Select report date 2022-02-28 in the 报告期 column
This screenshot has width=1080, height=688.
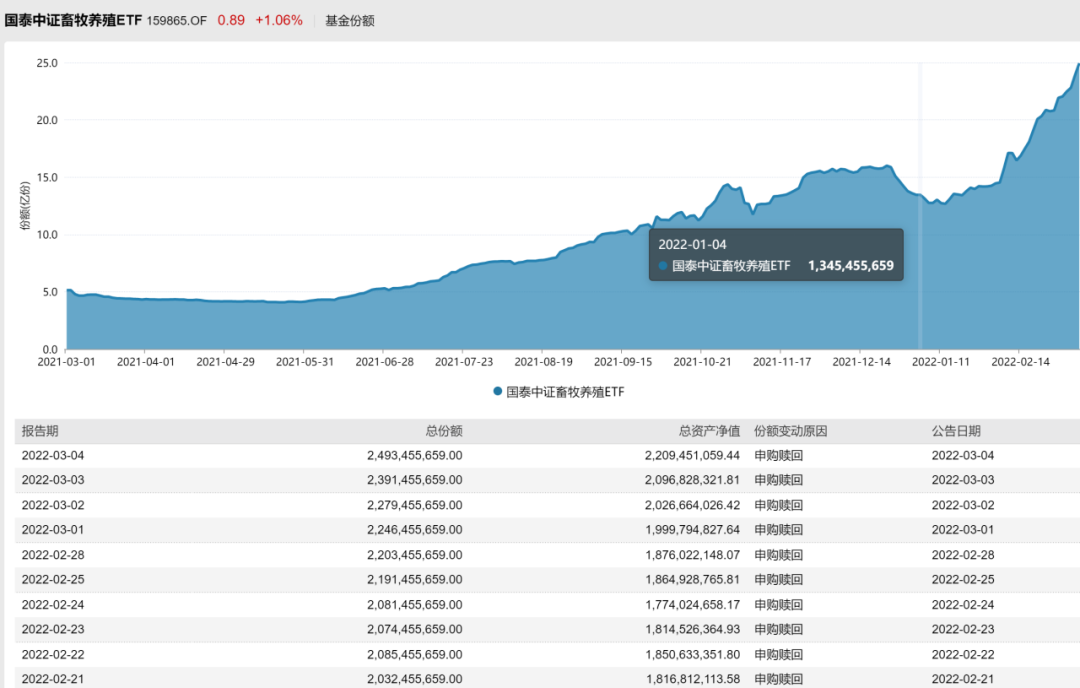click(x=53, y=554)
